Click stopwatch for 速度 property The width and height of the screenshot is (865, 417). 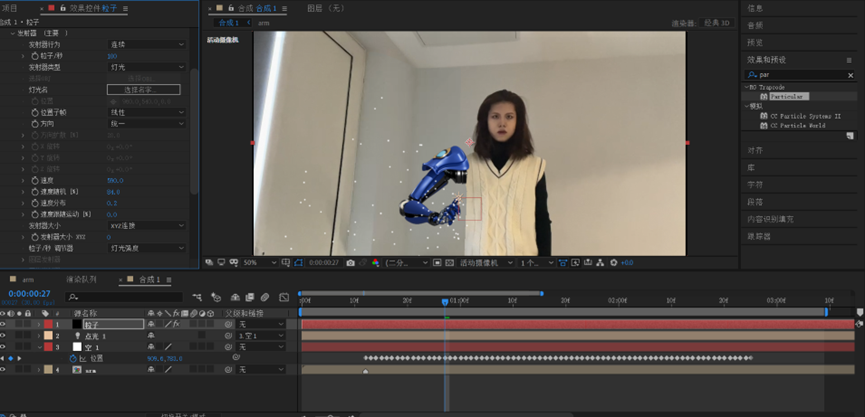coord(35,180)
